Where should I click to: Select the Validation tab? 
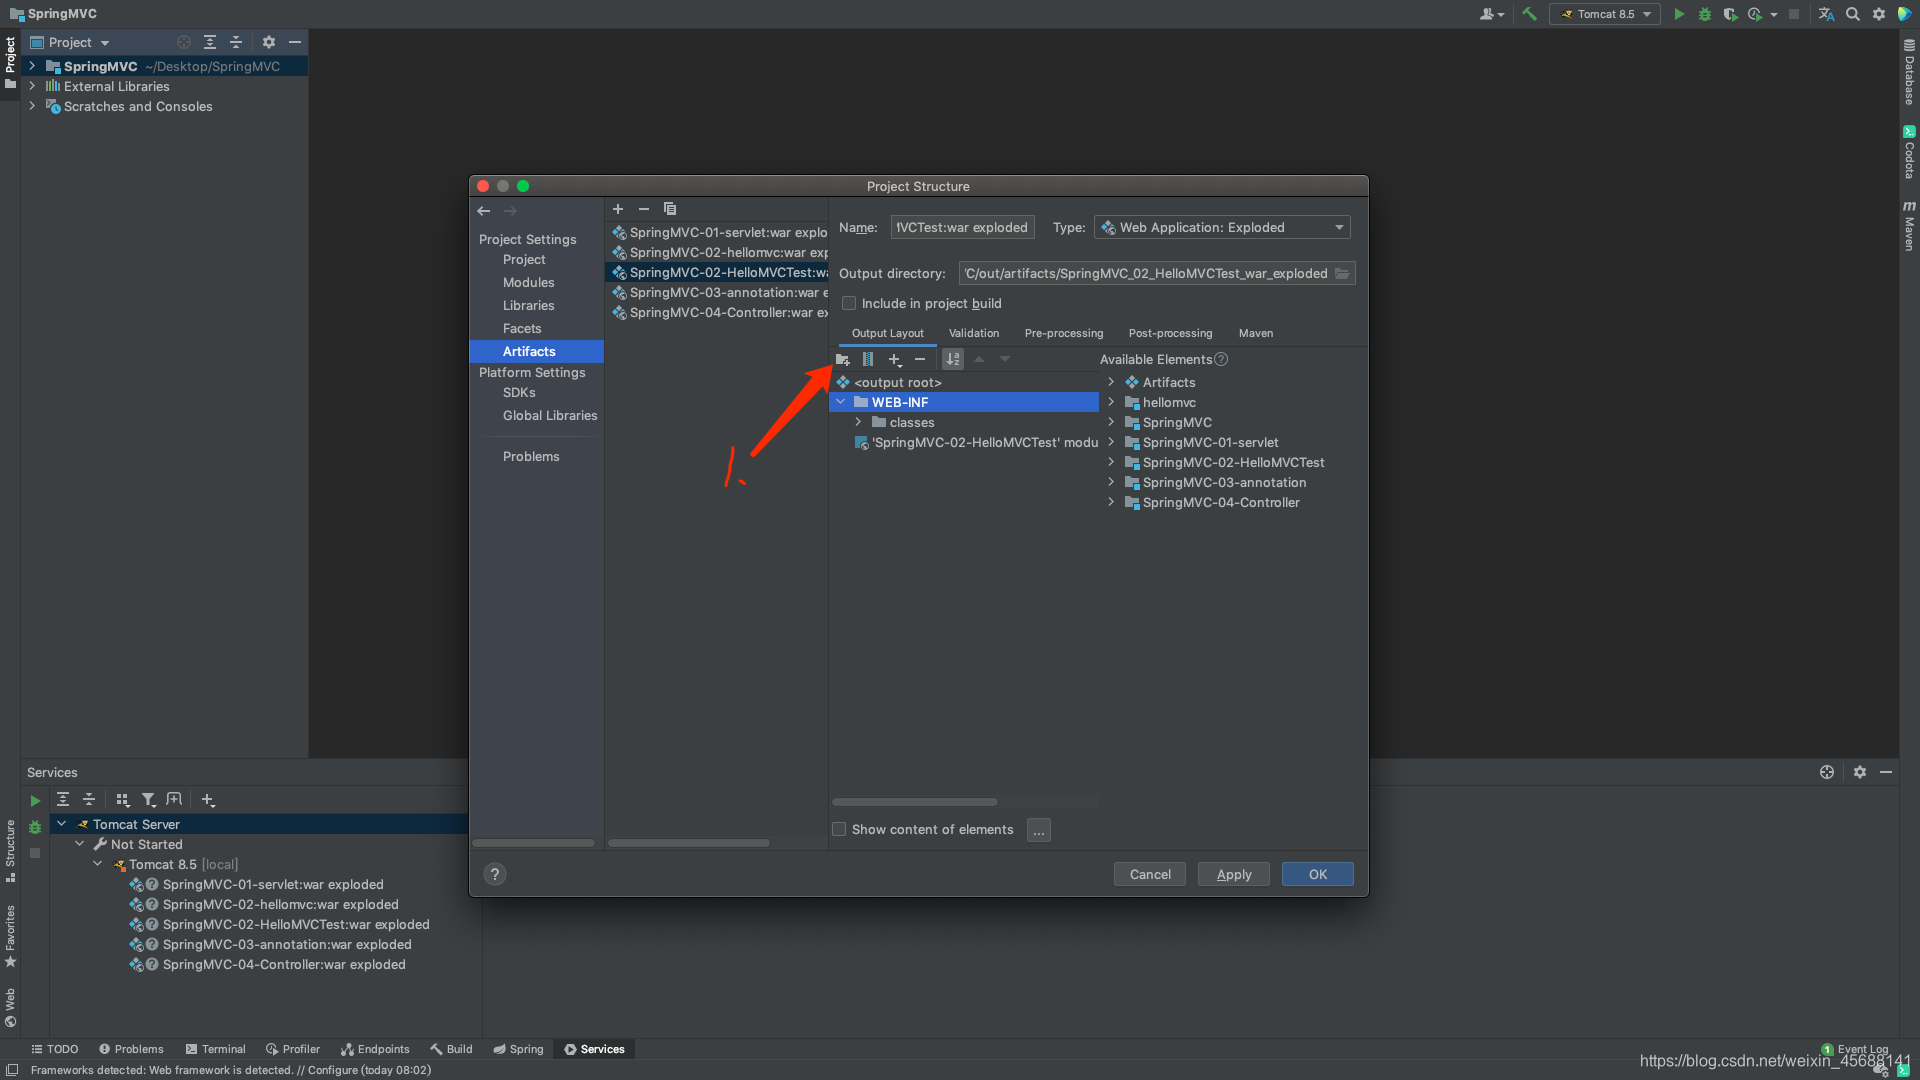click(x=973, y=331)
